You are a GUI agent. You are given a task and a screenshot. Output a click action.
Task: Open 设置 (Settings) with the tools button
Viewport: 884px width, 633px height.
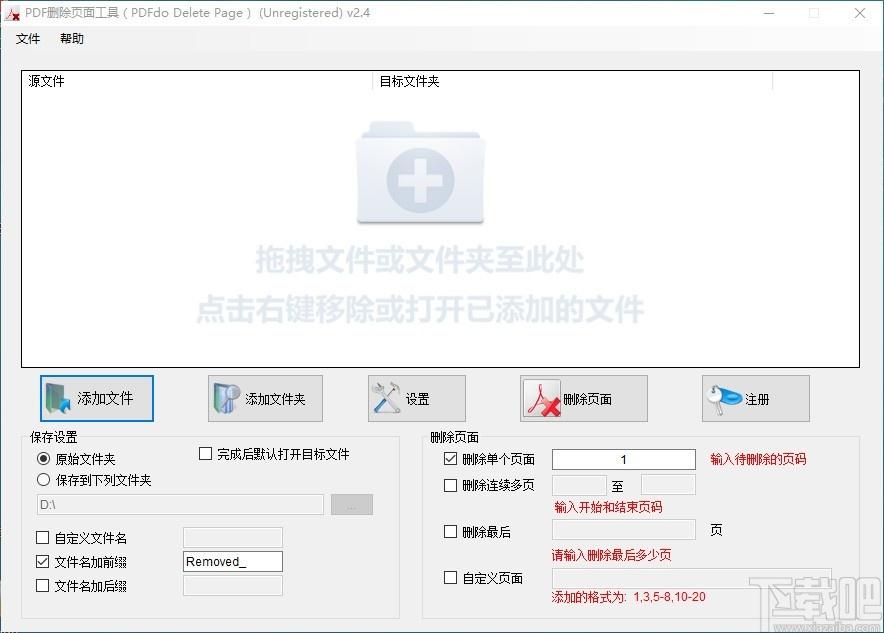pos(417,399)
